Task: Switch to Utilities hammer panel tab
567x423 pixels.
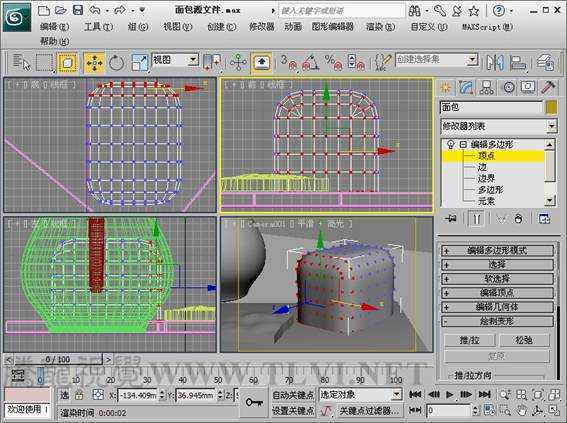Action: point(549,87)
